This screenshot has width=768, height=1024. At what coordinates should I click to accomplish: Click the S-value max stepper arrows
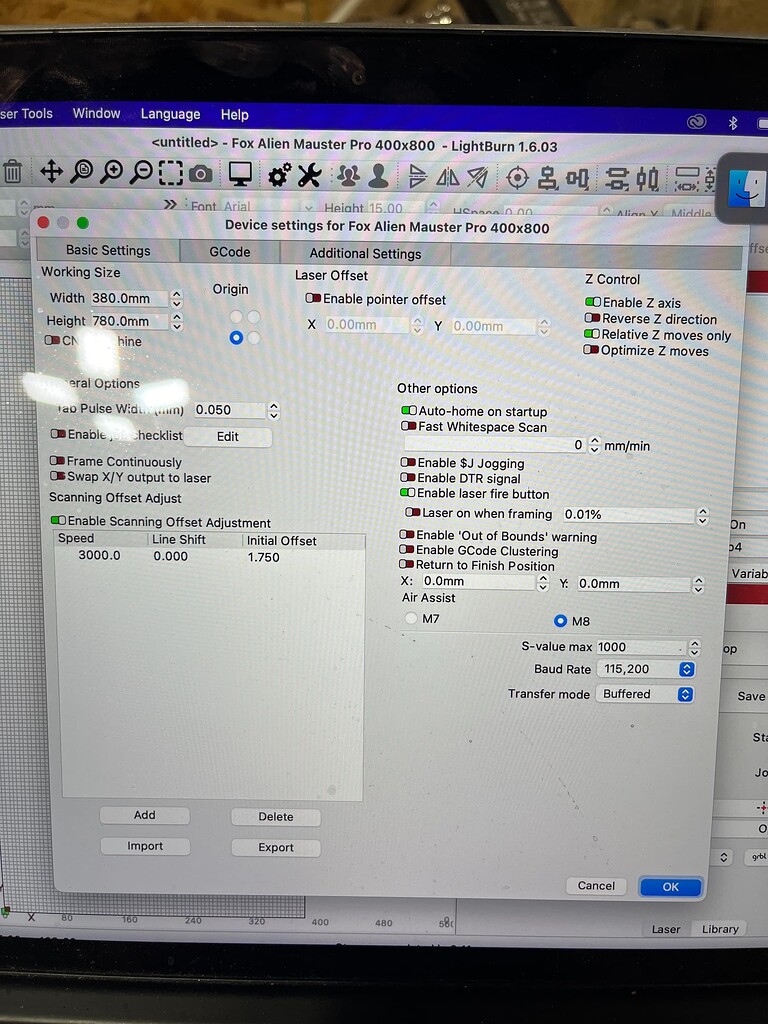[695, 647]
